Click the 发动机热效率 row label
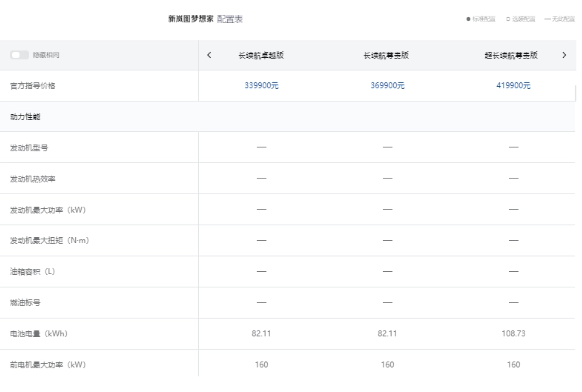This screenshot has height=392, width=582. [33, 179]
